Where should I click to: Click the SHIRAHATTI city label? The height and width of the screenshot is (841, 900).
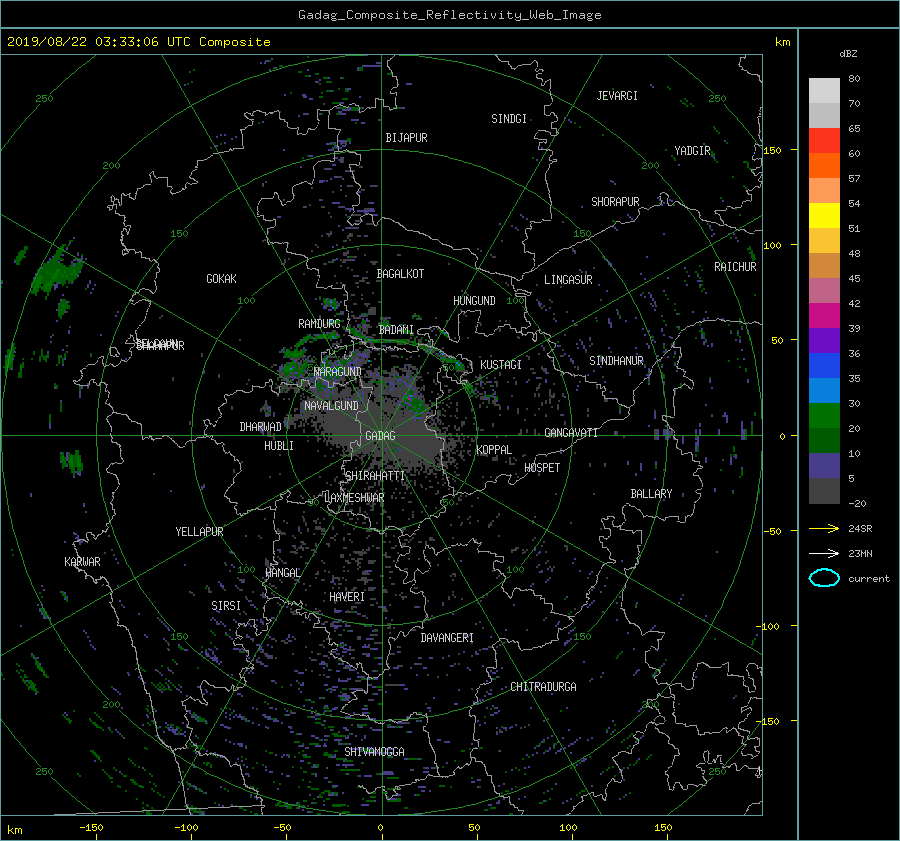point(375,476)
